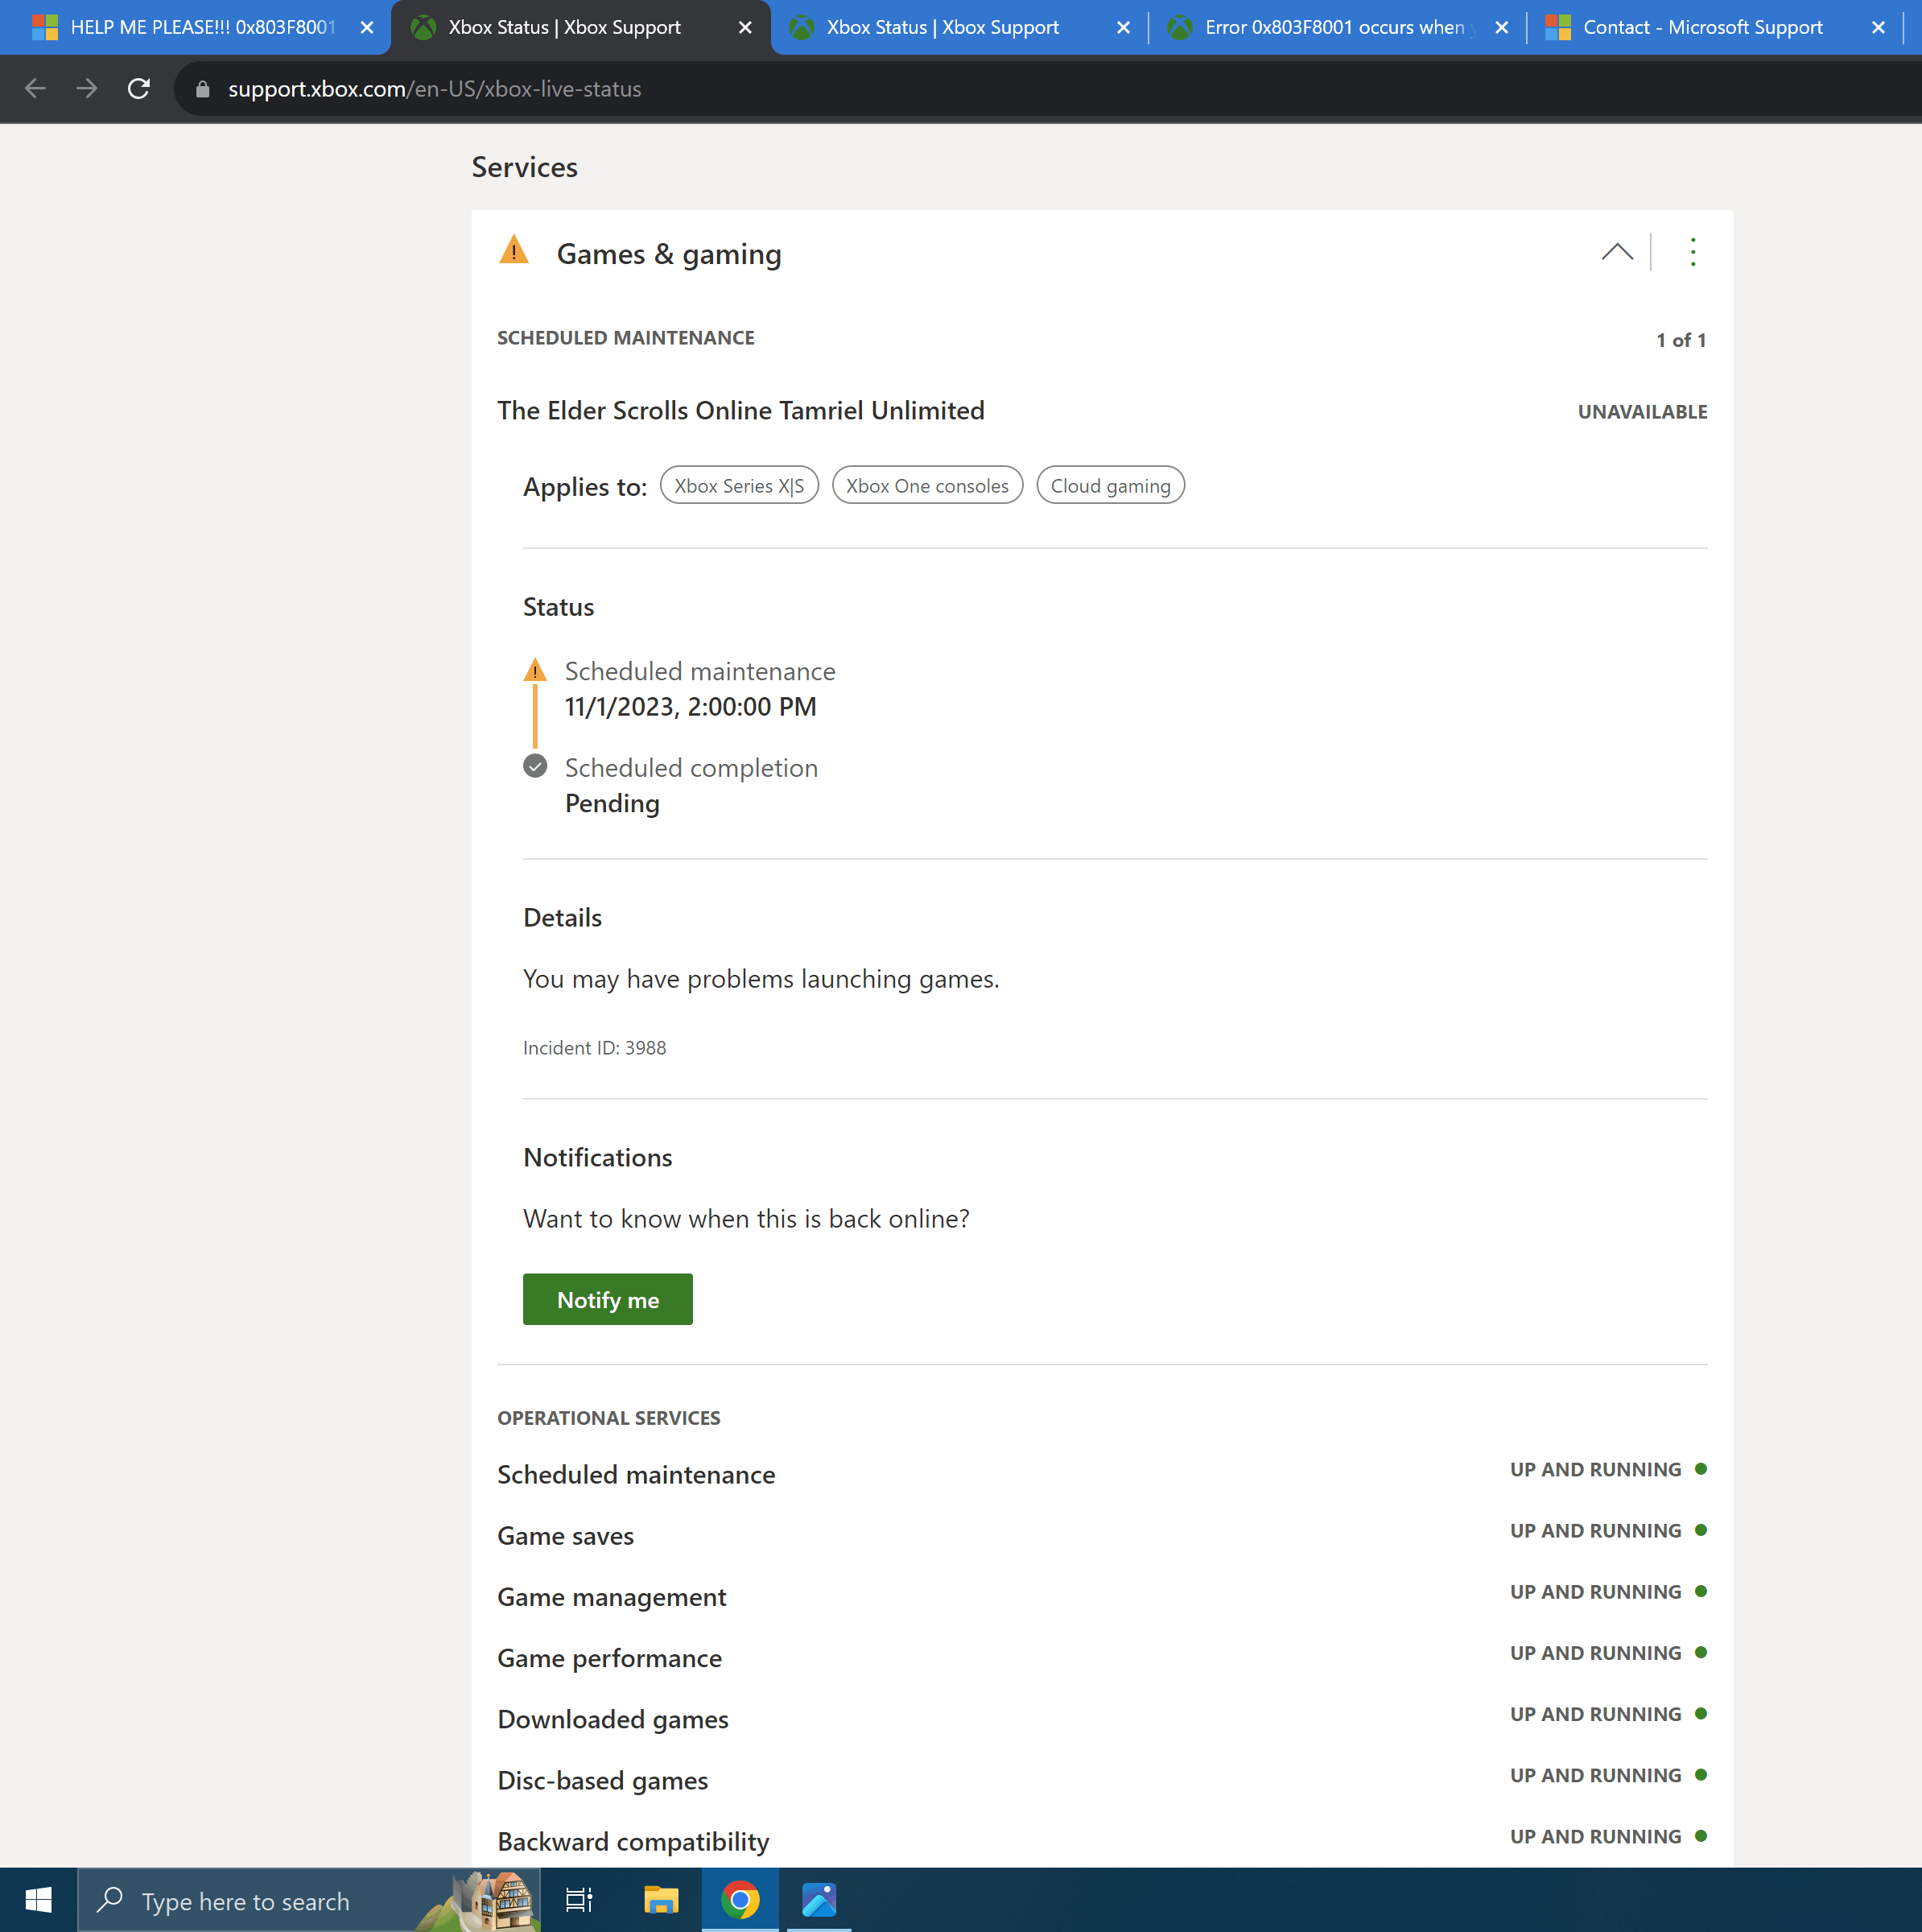Open Task View from the taskbar
Image resolution: width=1922 pixels, height=1932 pixels.
(578, 1900)
